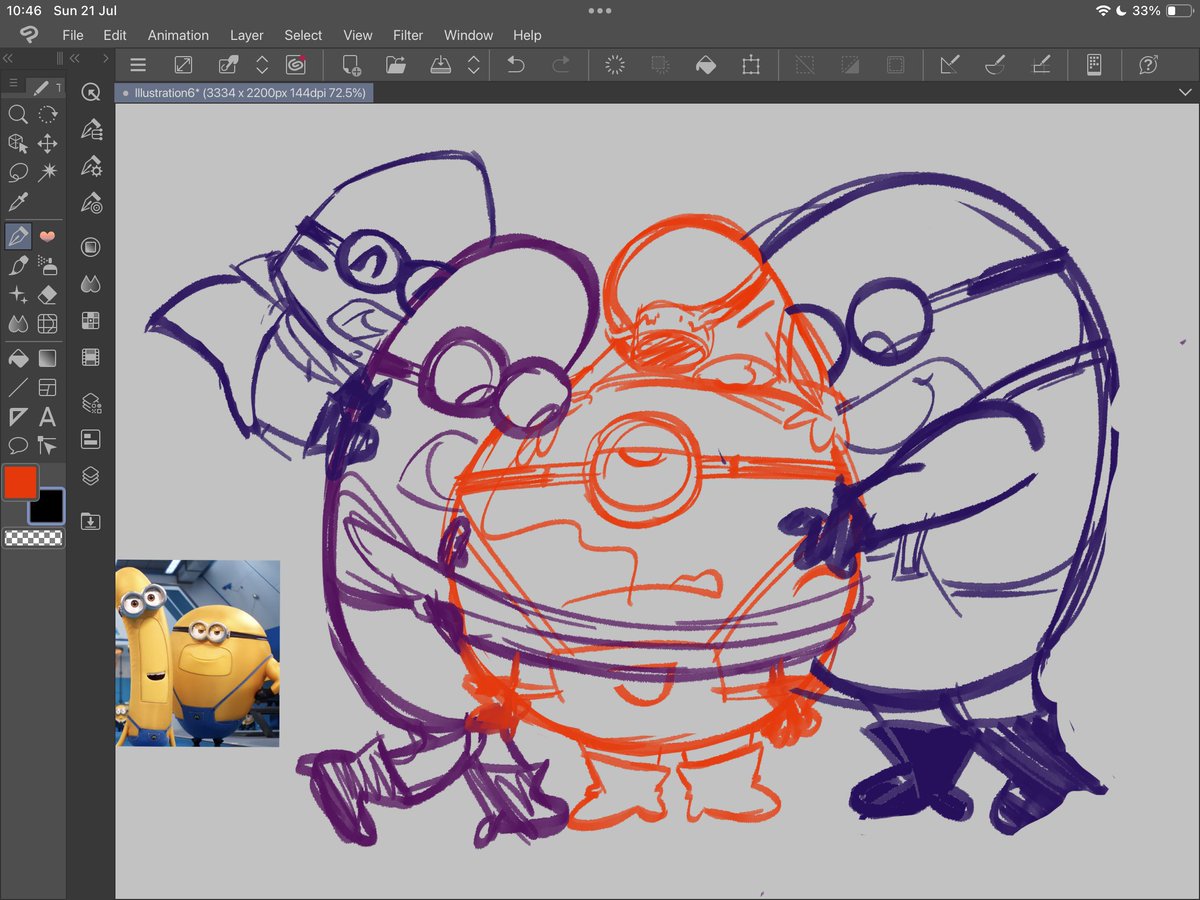Select the Zoom magnifier tool
The width and height of the screenshot is (1200, 900).
coord(17,114)
